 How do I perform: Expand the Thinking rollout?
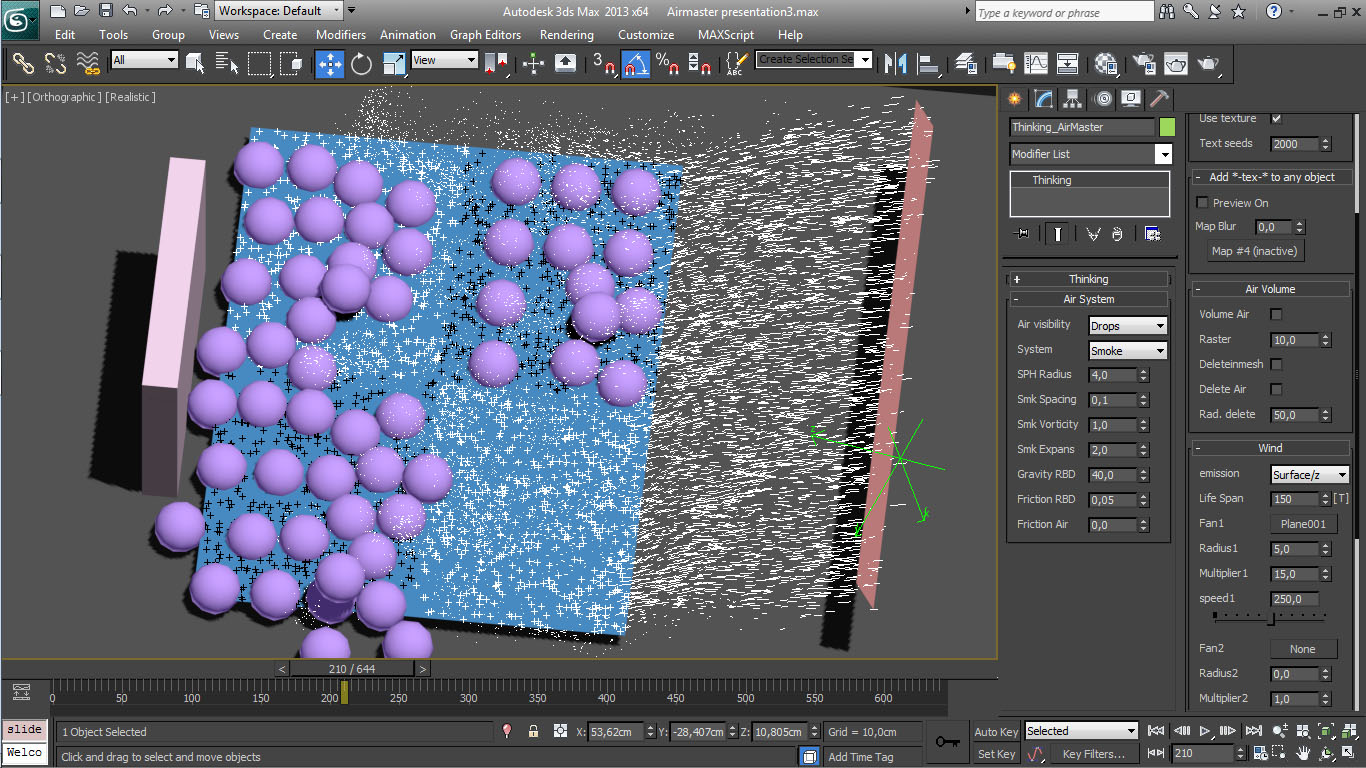(x=1088, y=279)
